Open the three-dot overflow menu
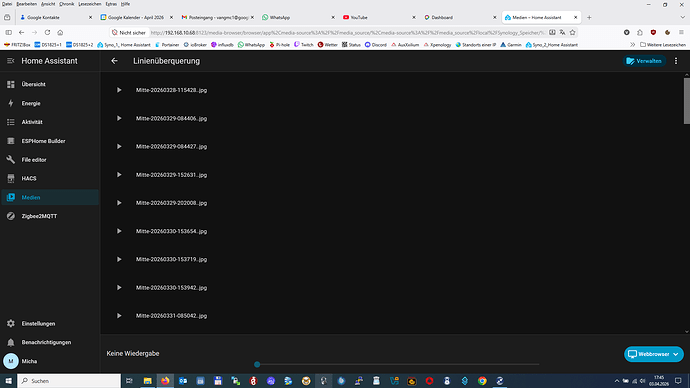The image size is (690, 388). pyautogui.click(x=676, y=61)
